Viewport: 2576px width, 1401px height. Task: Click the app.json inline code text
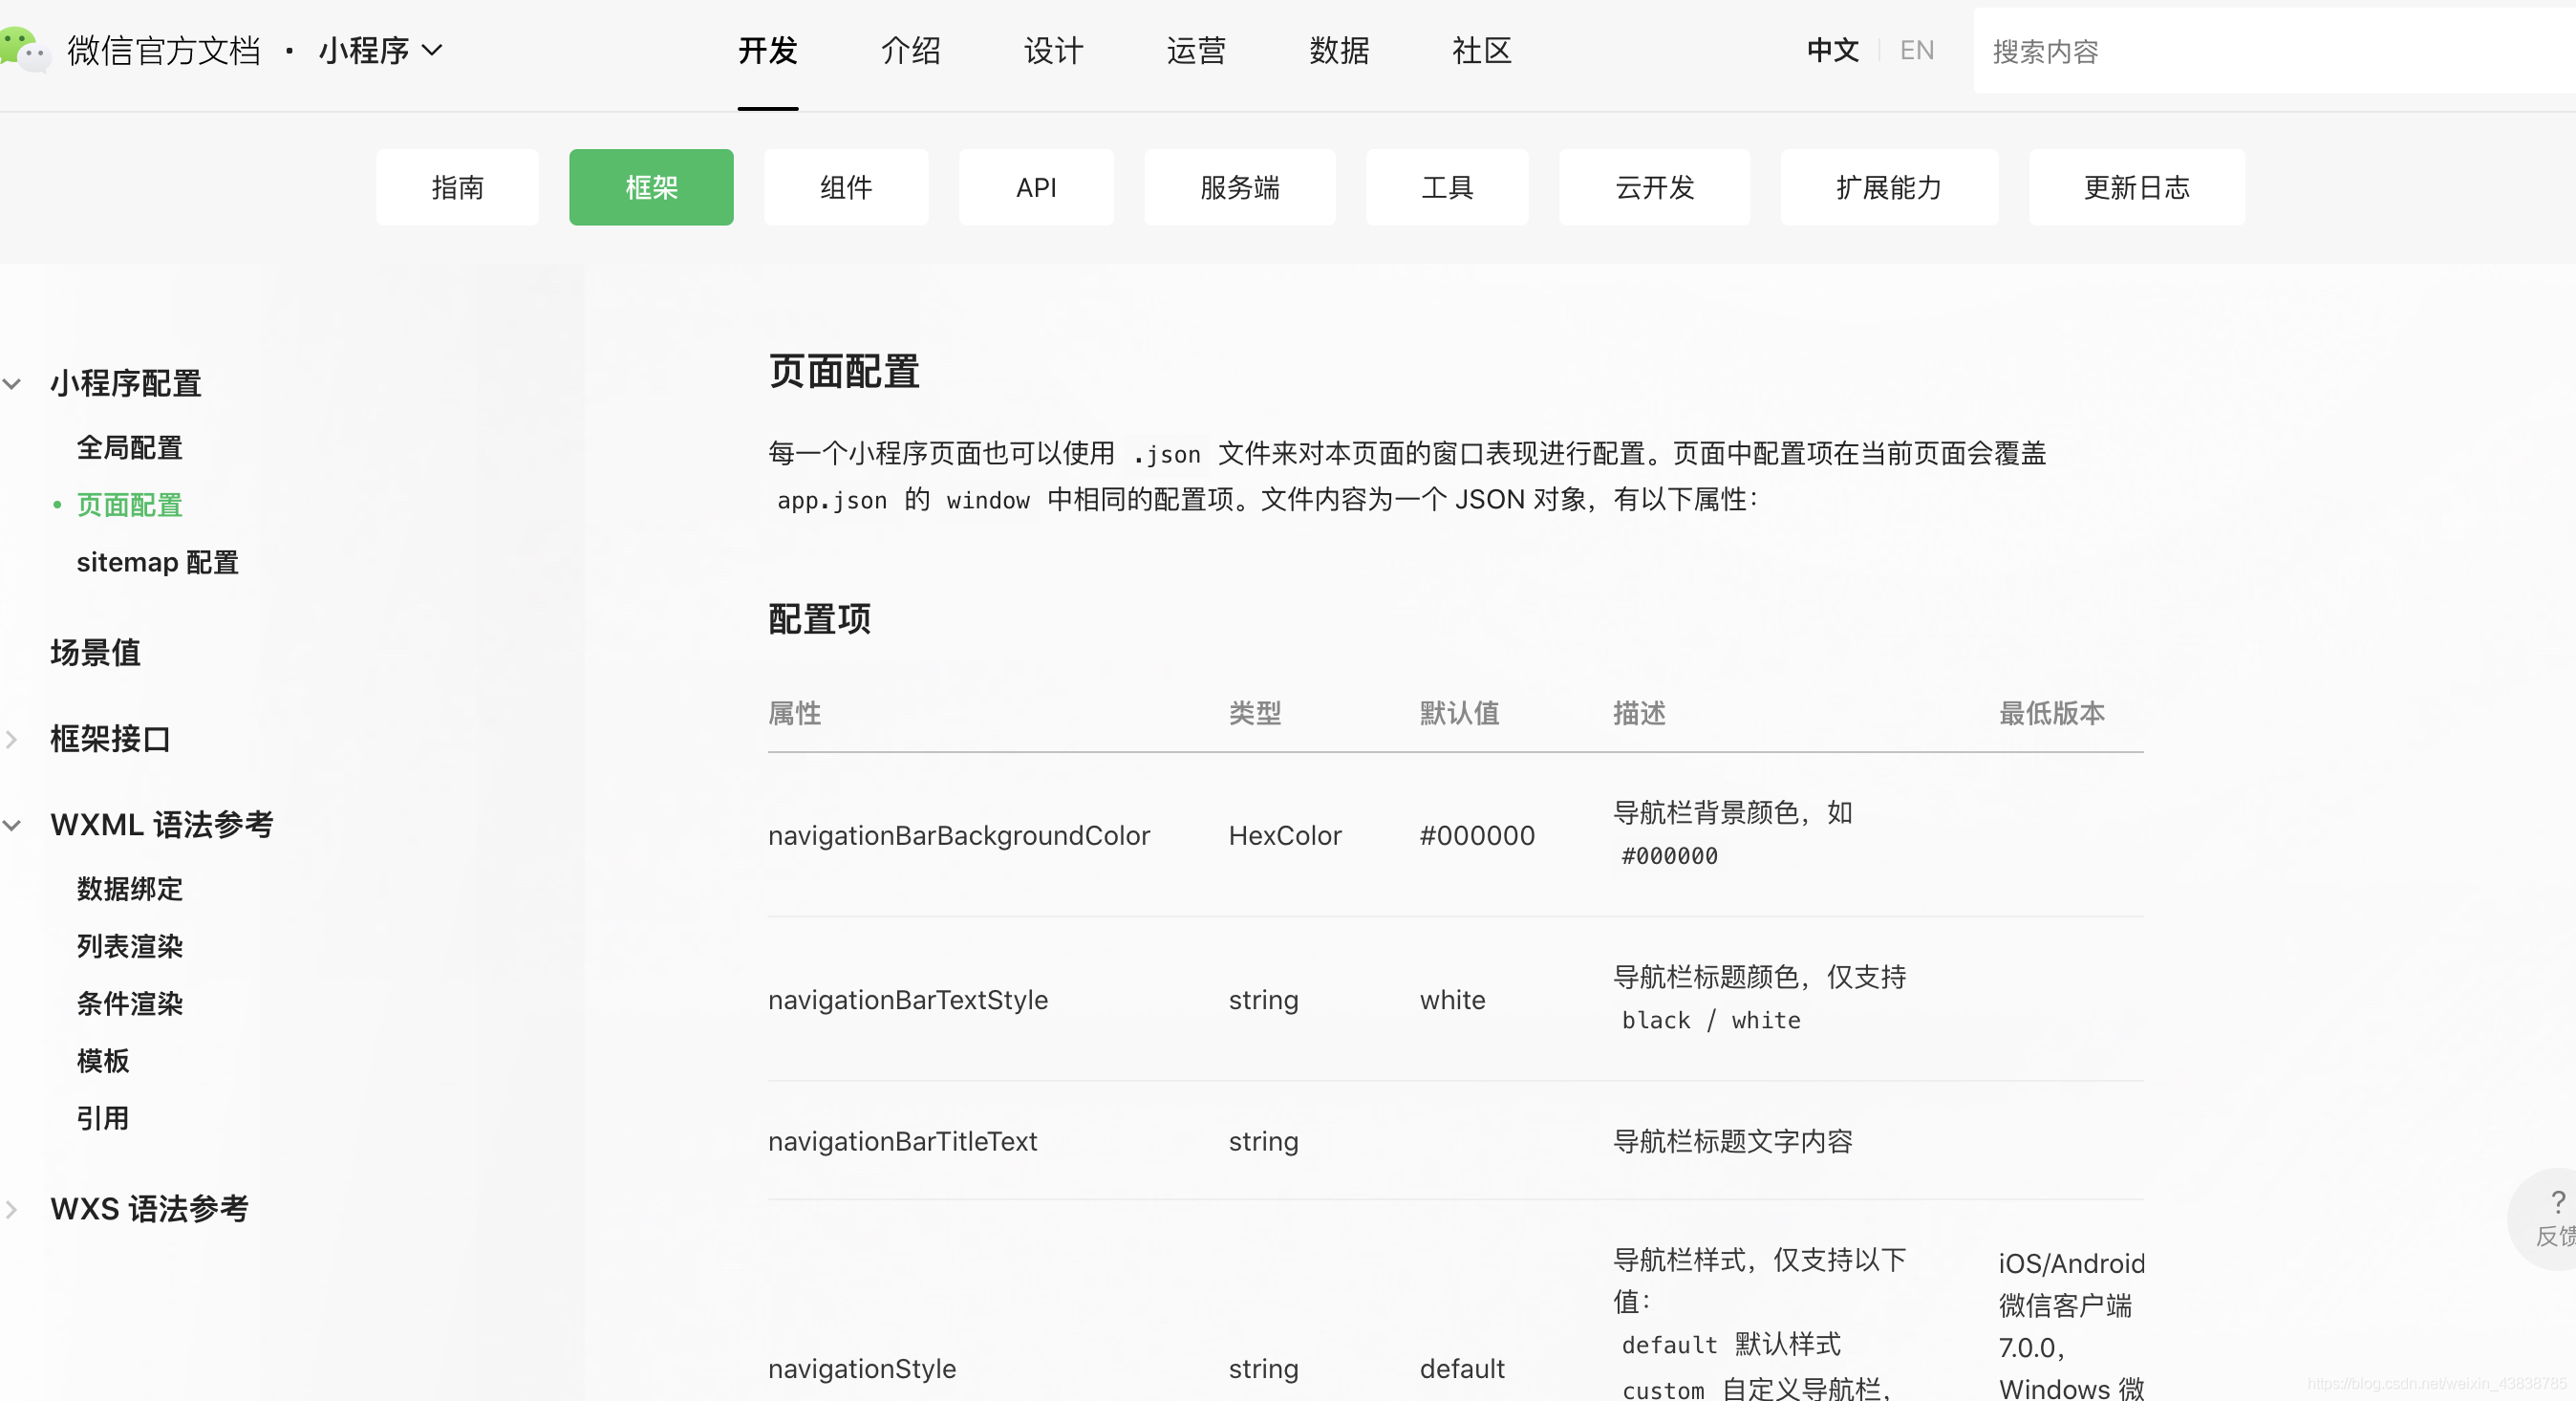tap(832, 500)
